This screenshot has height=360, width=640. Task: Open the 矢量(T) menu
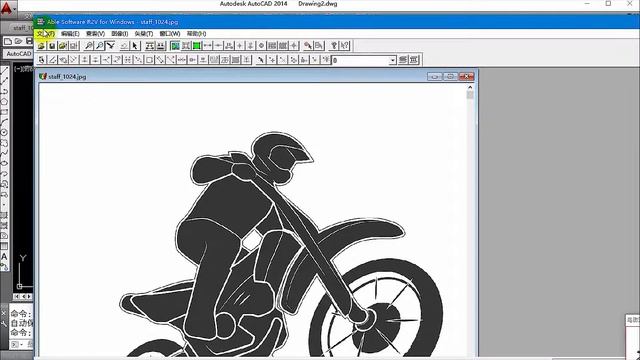pyautogui.click(x=144, y=33)
